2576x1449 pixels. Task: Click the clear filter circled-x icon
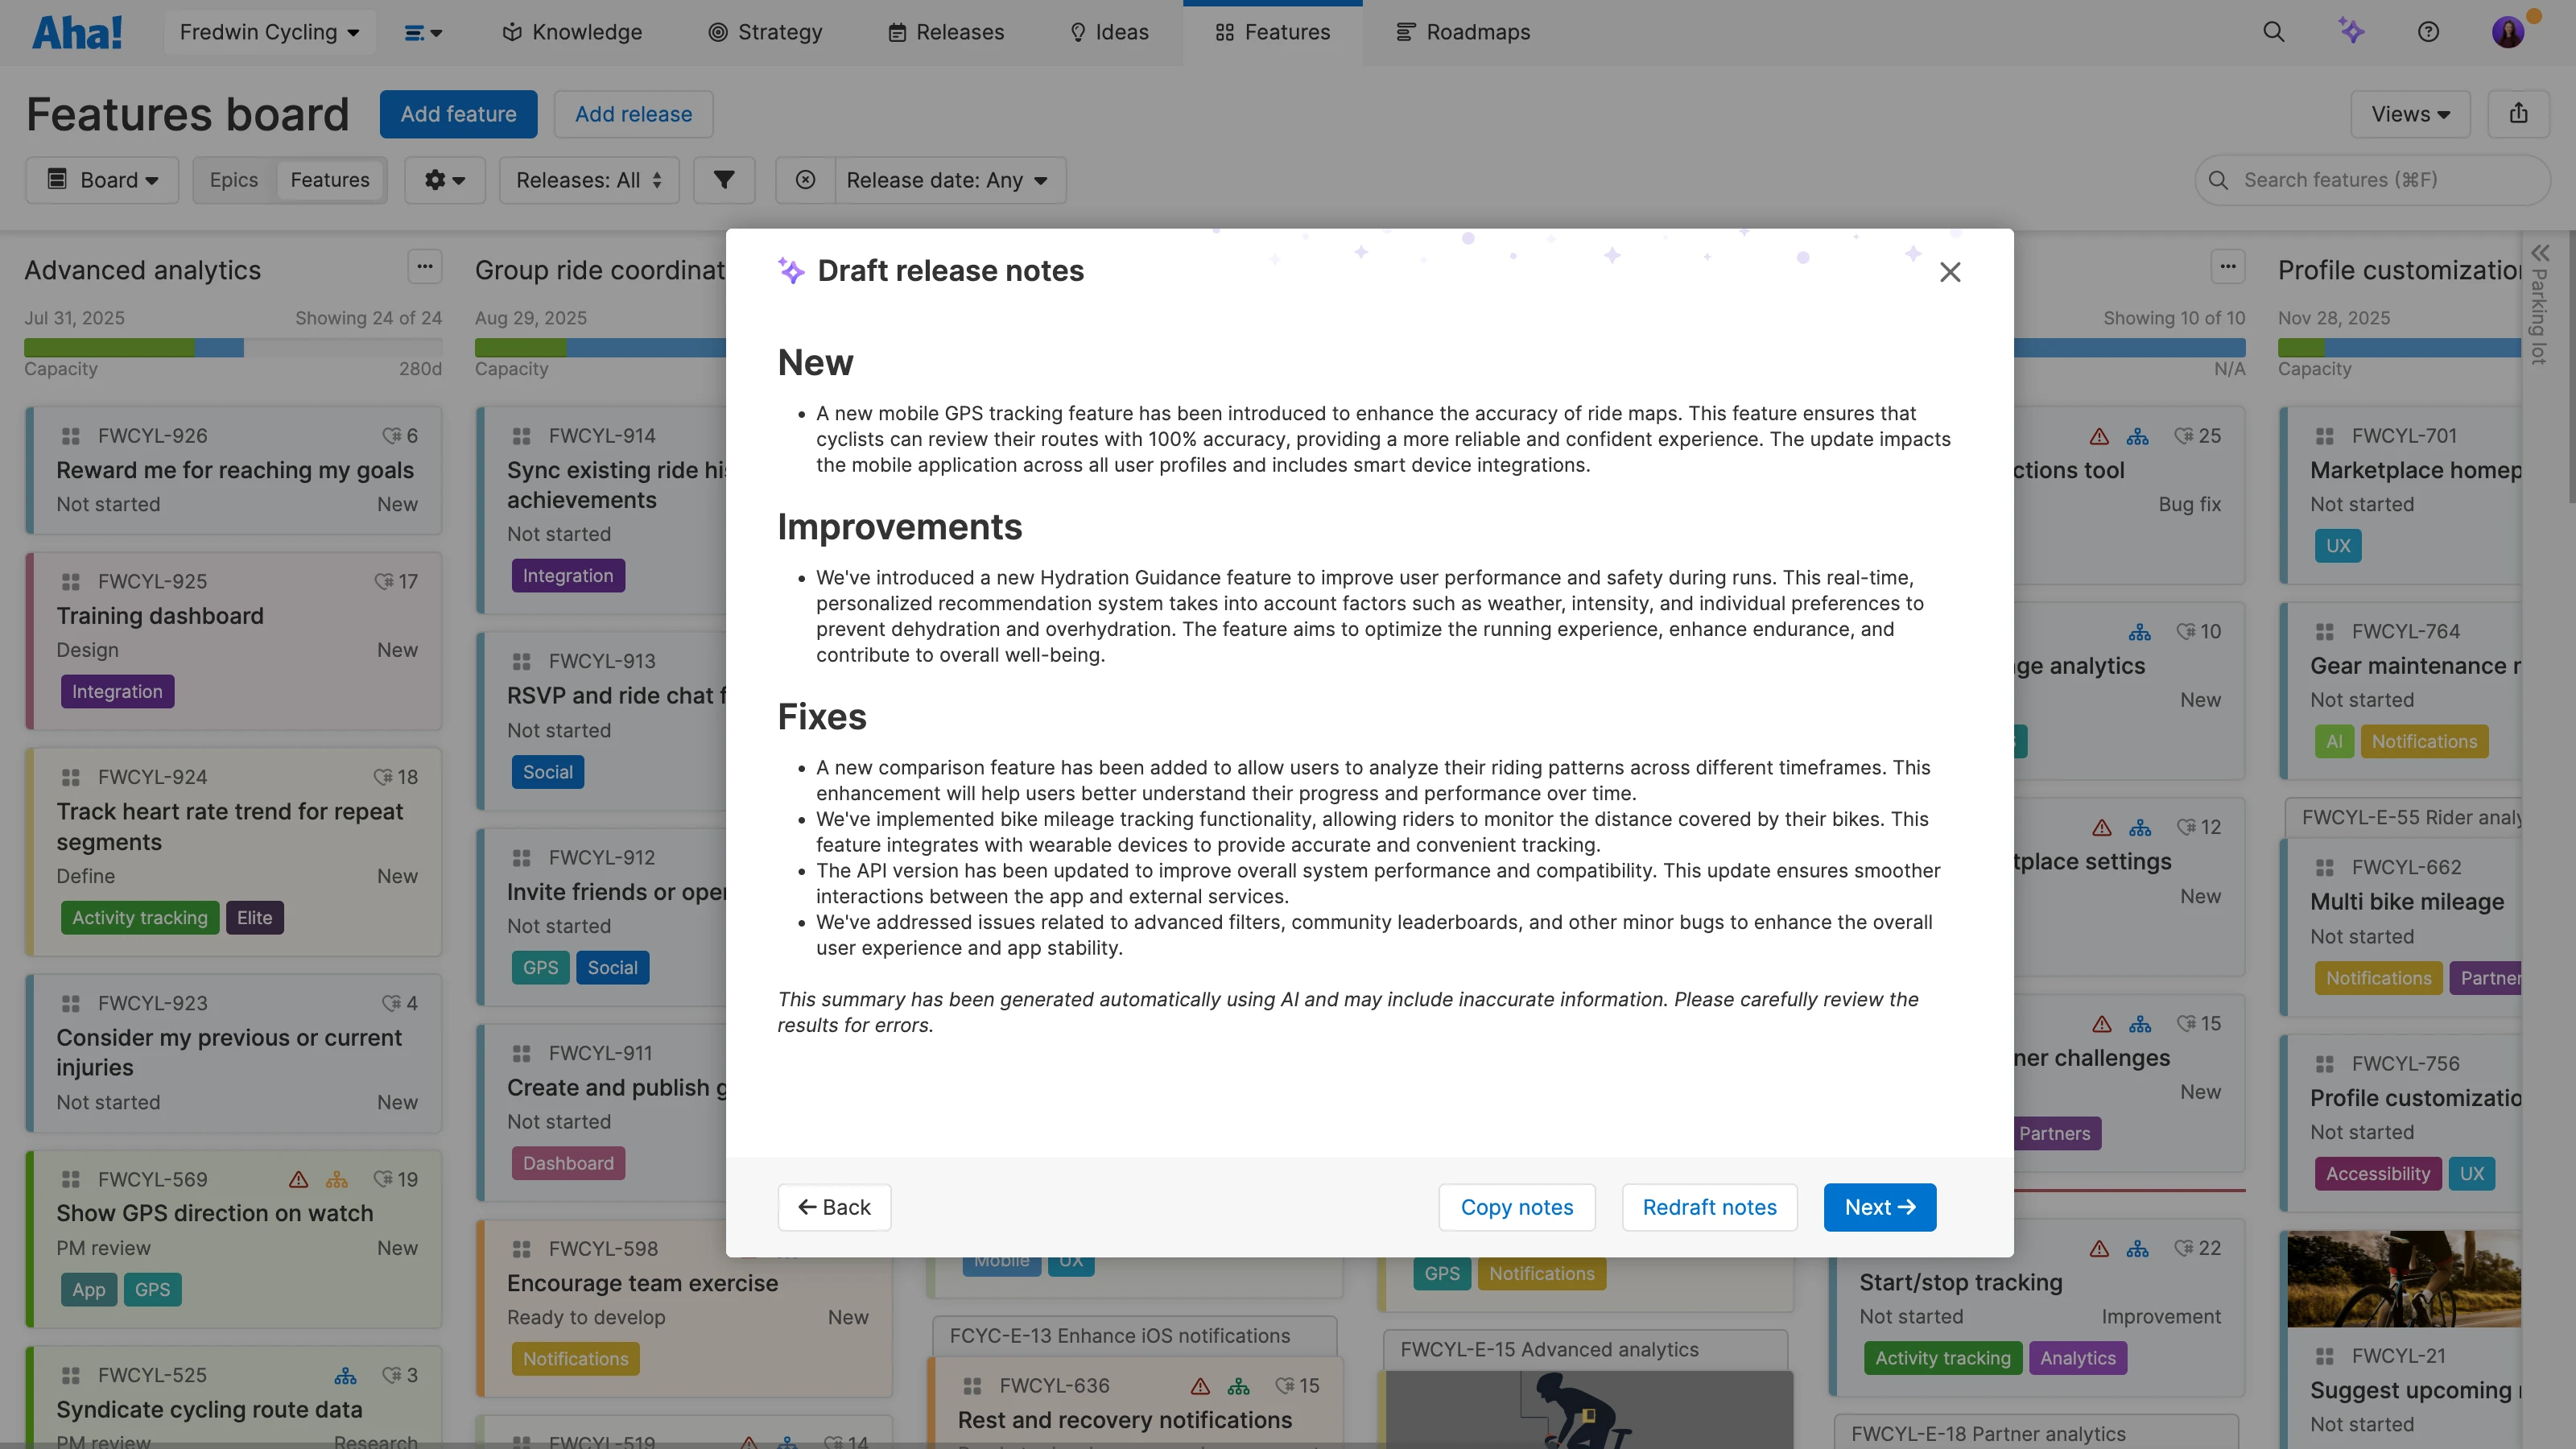pyautogui.click(x=804, y=180)
